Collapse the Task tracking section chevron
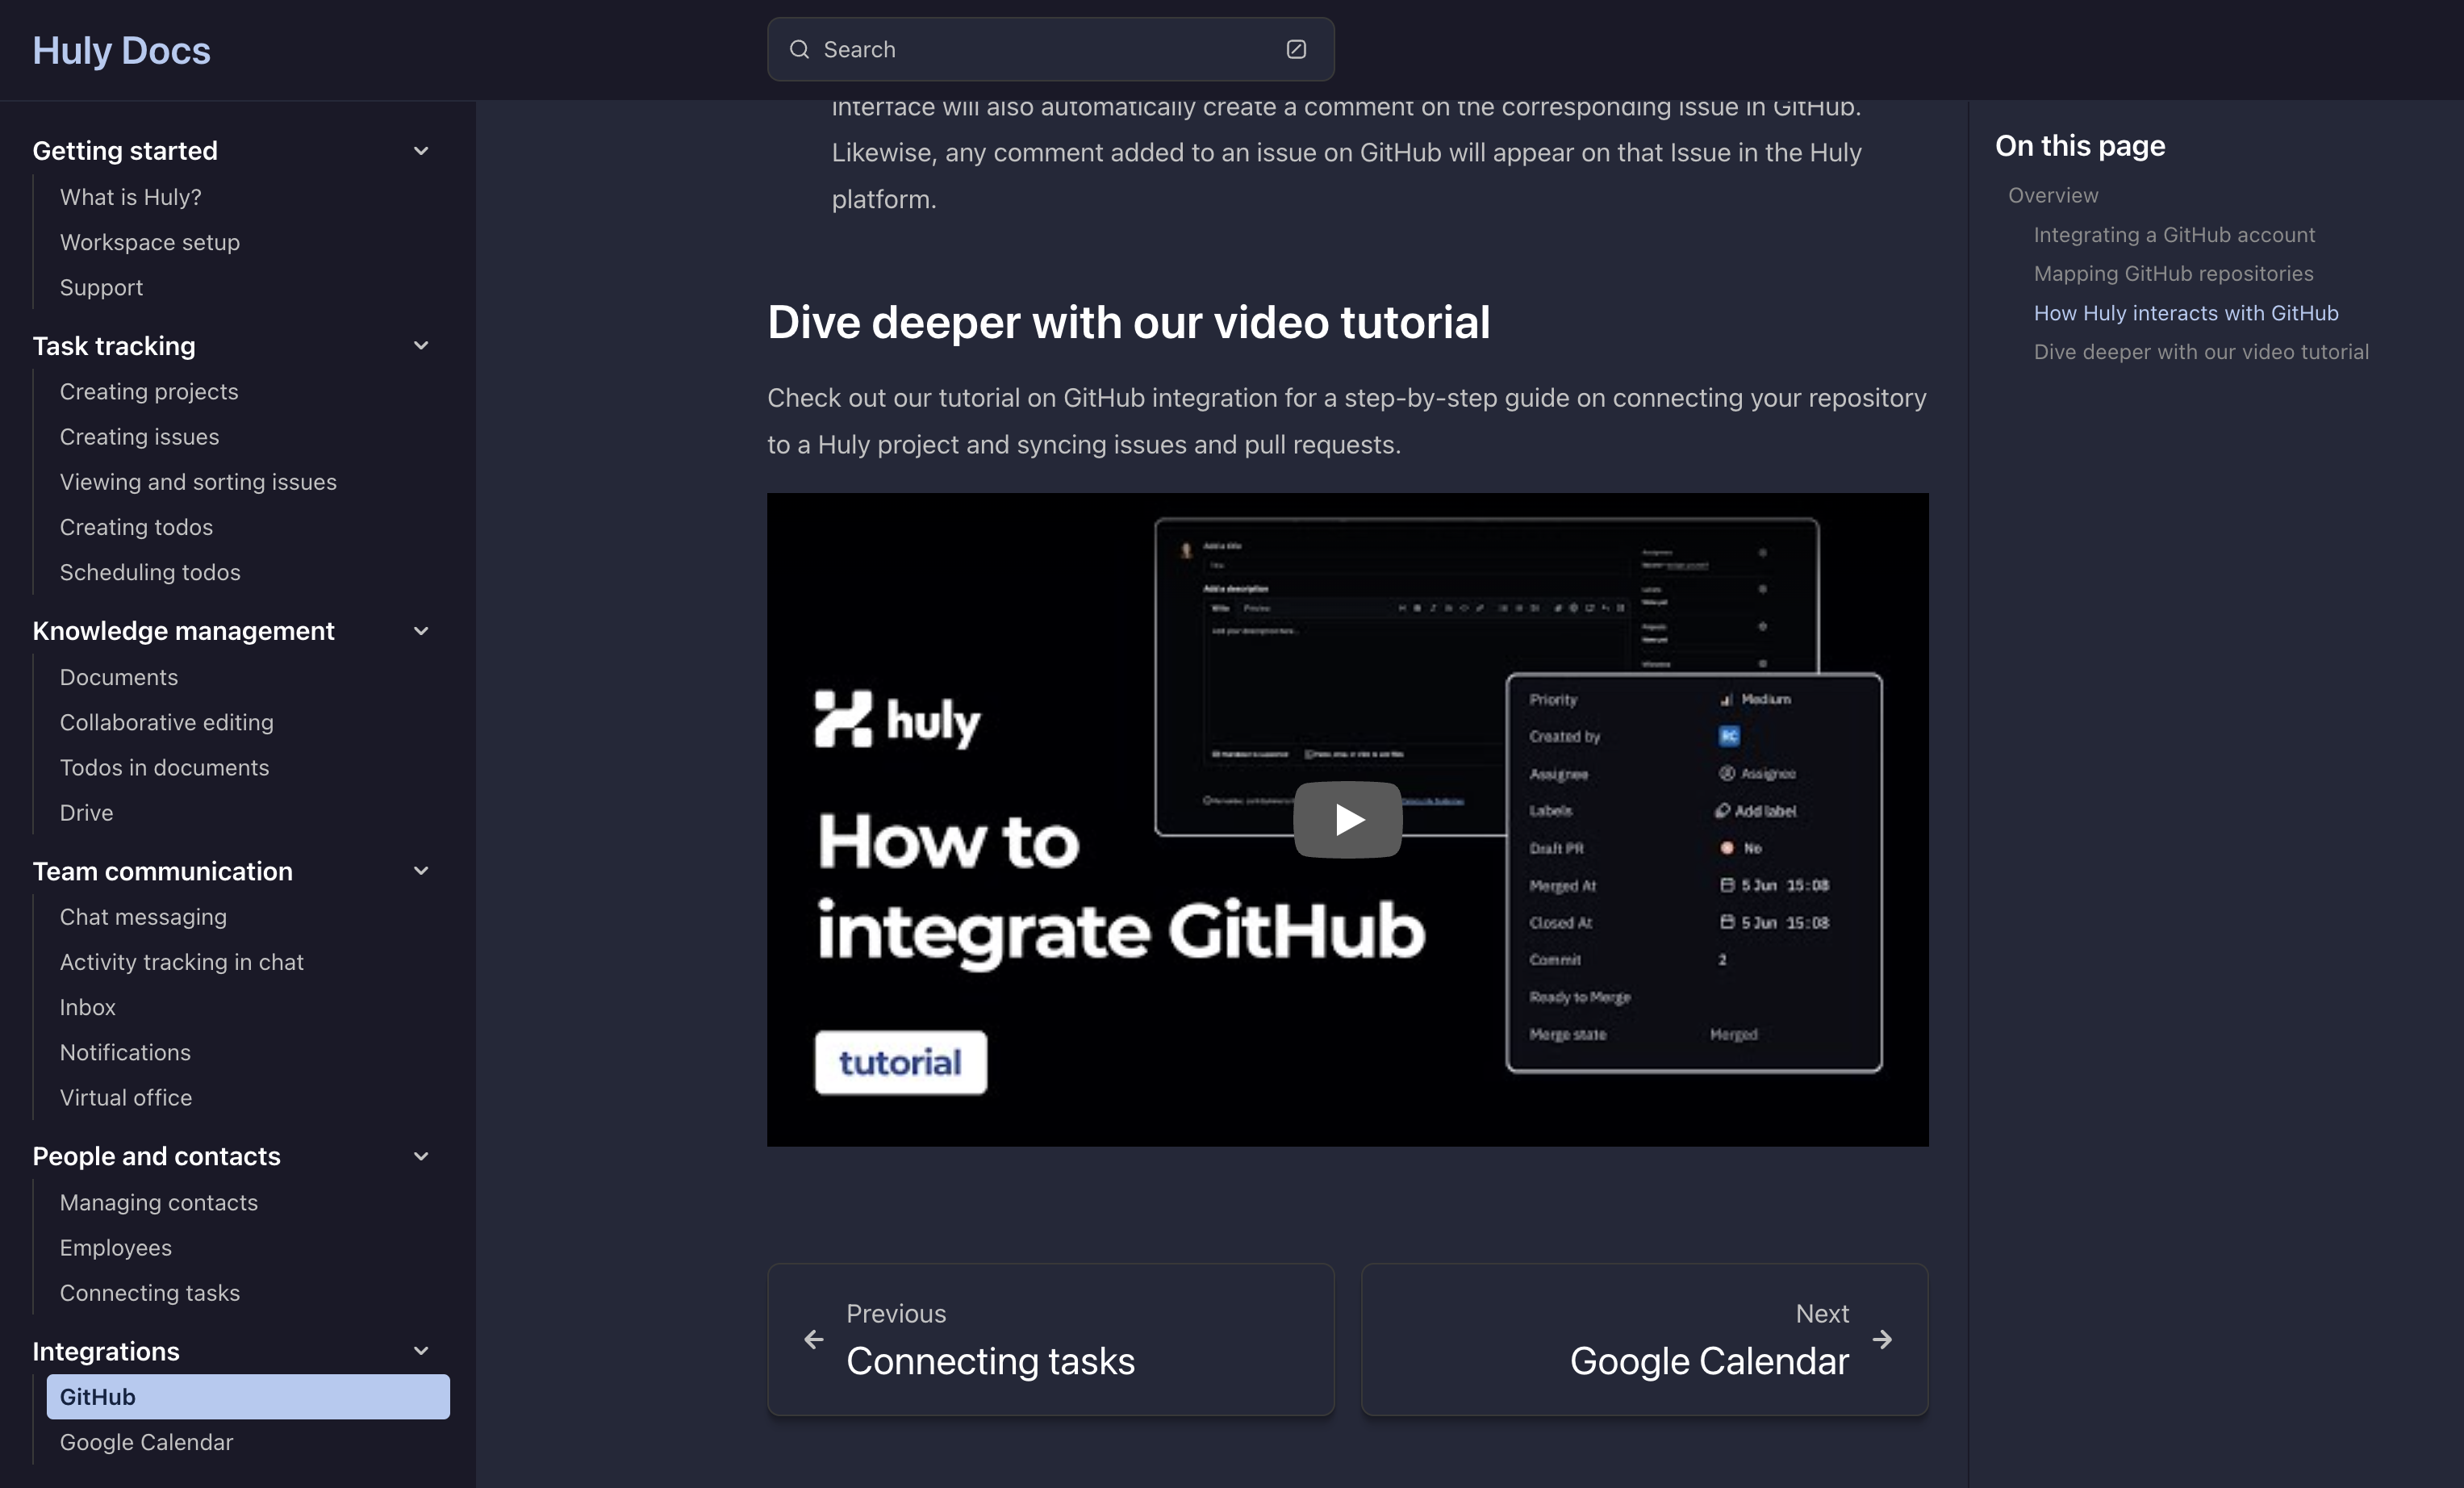This screenshot has height=1488, width=2464. pyautogui.click(x=421, y=346)
